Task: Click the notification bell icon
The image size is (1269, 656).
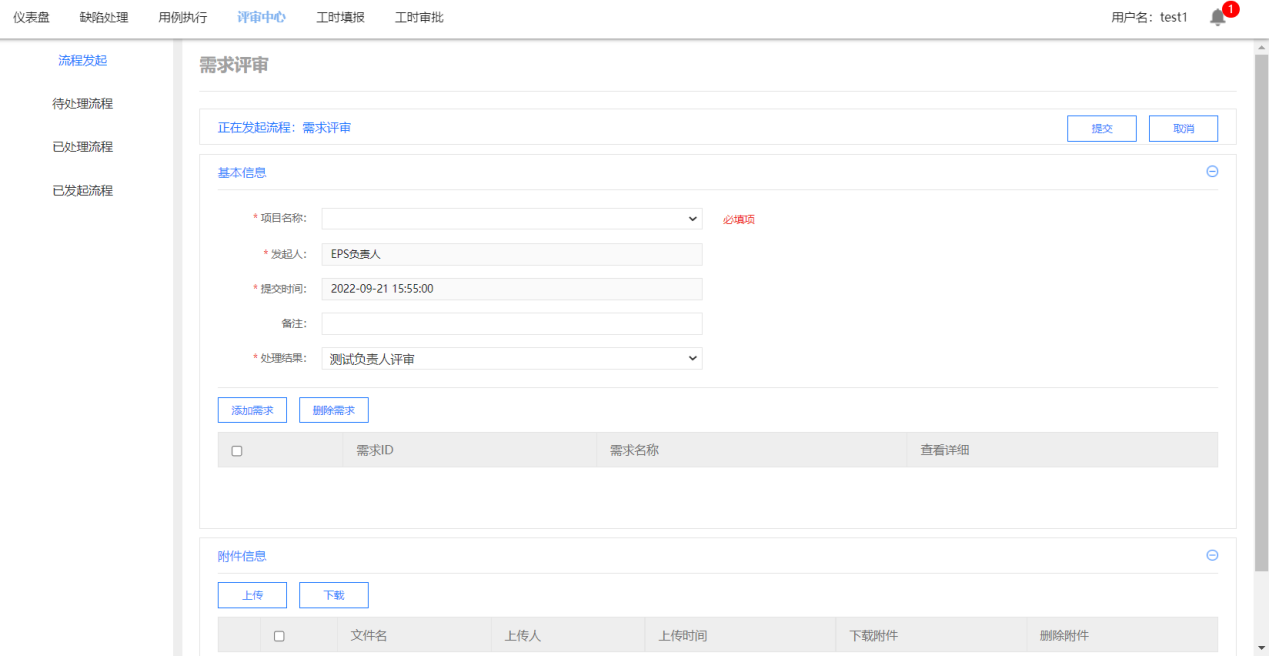Action: (1217, 17)
